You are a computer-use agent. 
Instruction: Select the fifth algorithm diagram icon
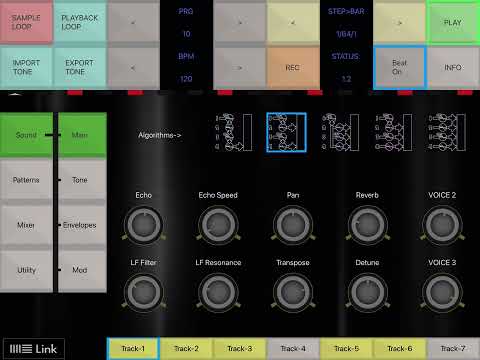click(447, 132)
